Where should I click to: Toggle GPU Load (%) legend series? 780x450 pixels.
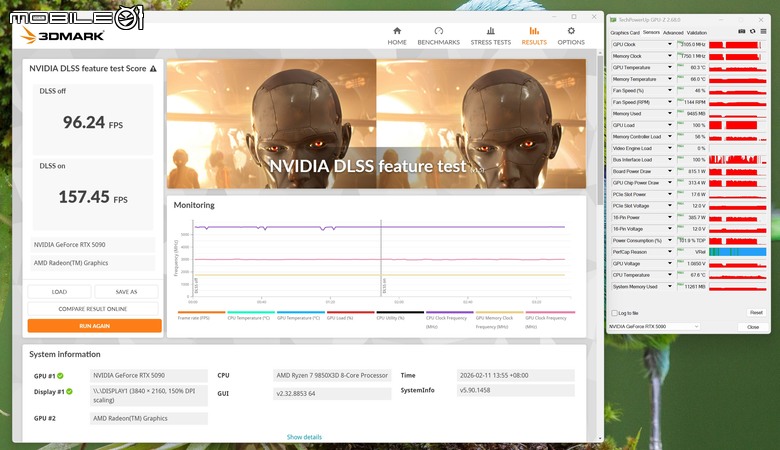click(350, 316)
